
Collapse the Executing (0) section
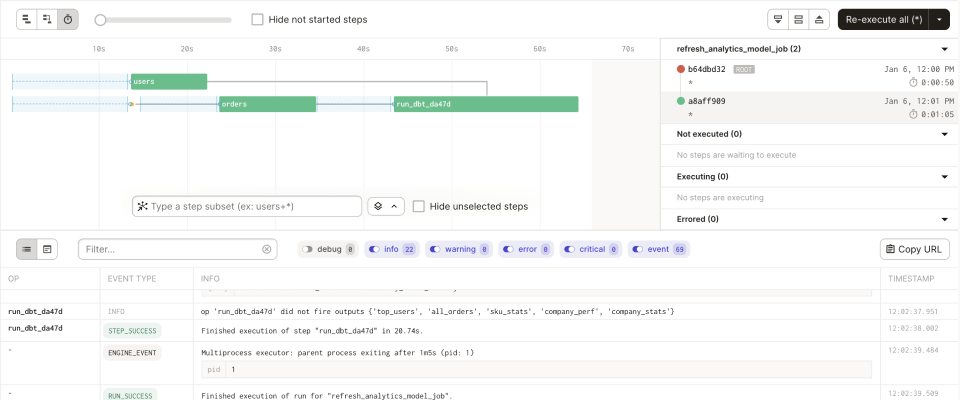click(x=944, y=177)
